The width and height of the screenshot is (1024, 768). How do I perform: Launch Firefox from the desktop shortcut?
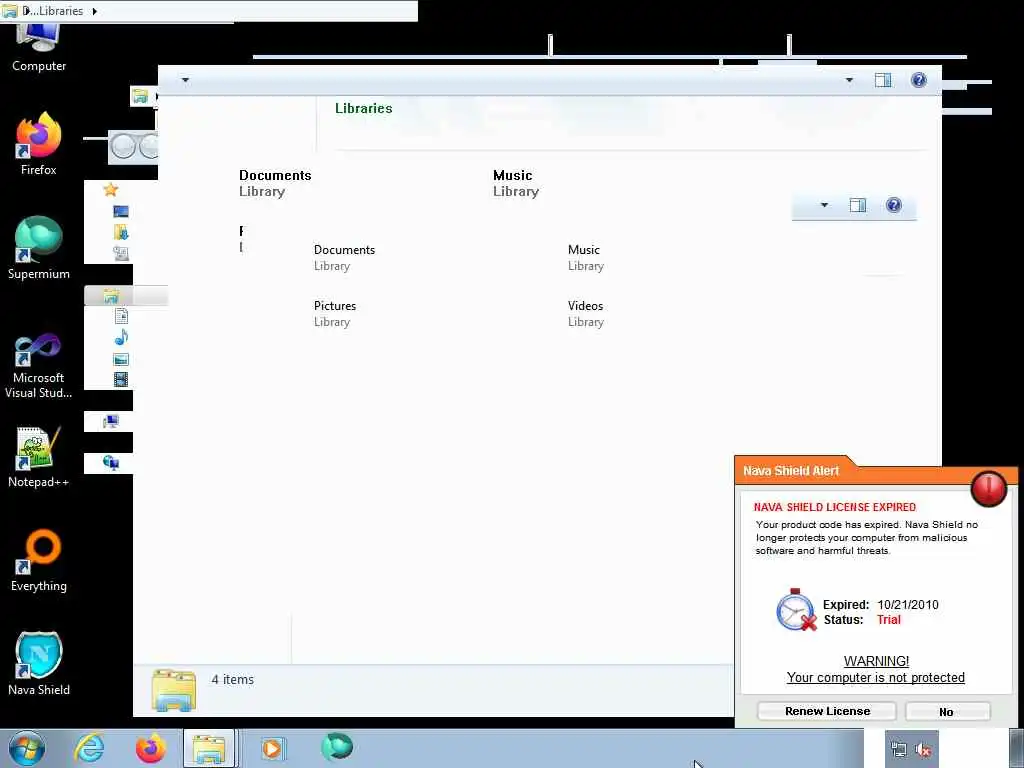pos(39,144)
